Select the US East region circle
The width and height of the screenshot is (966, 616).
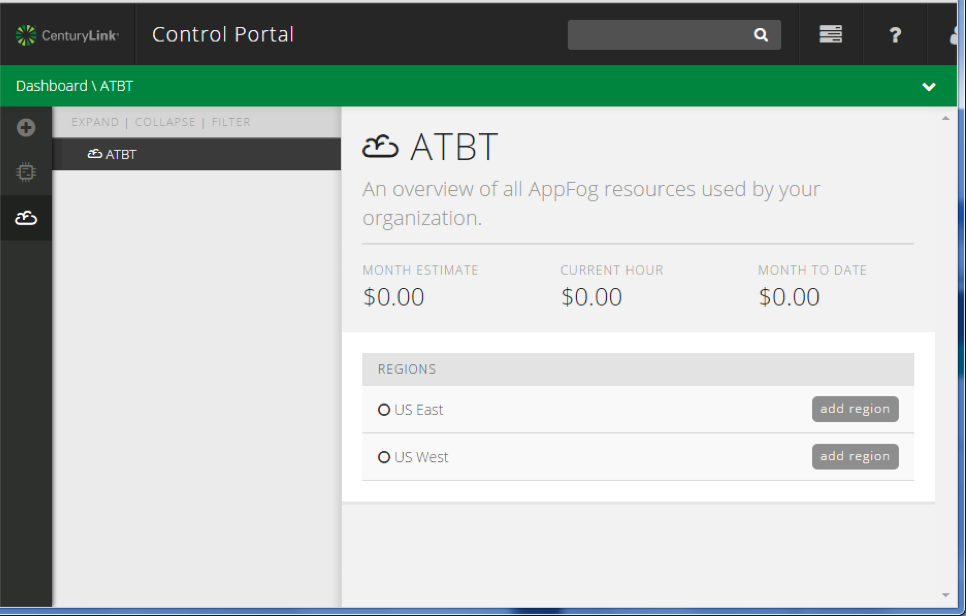click(x=384, y=410)
